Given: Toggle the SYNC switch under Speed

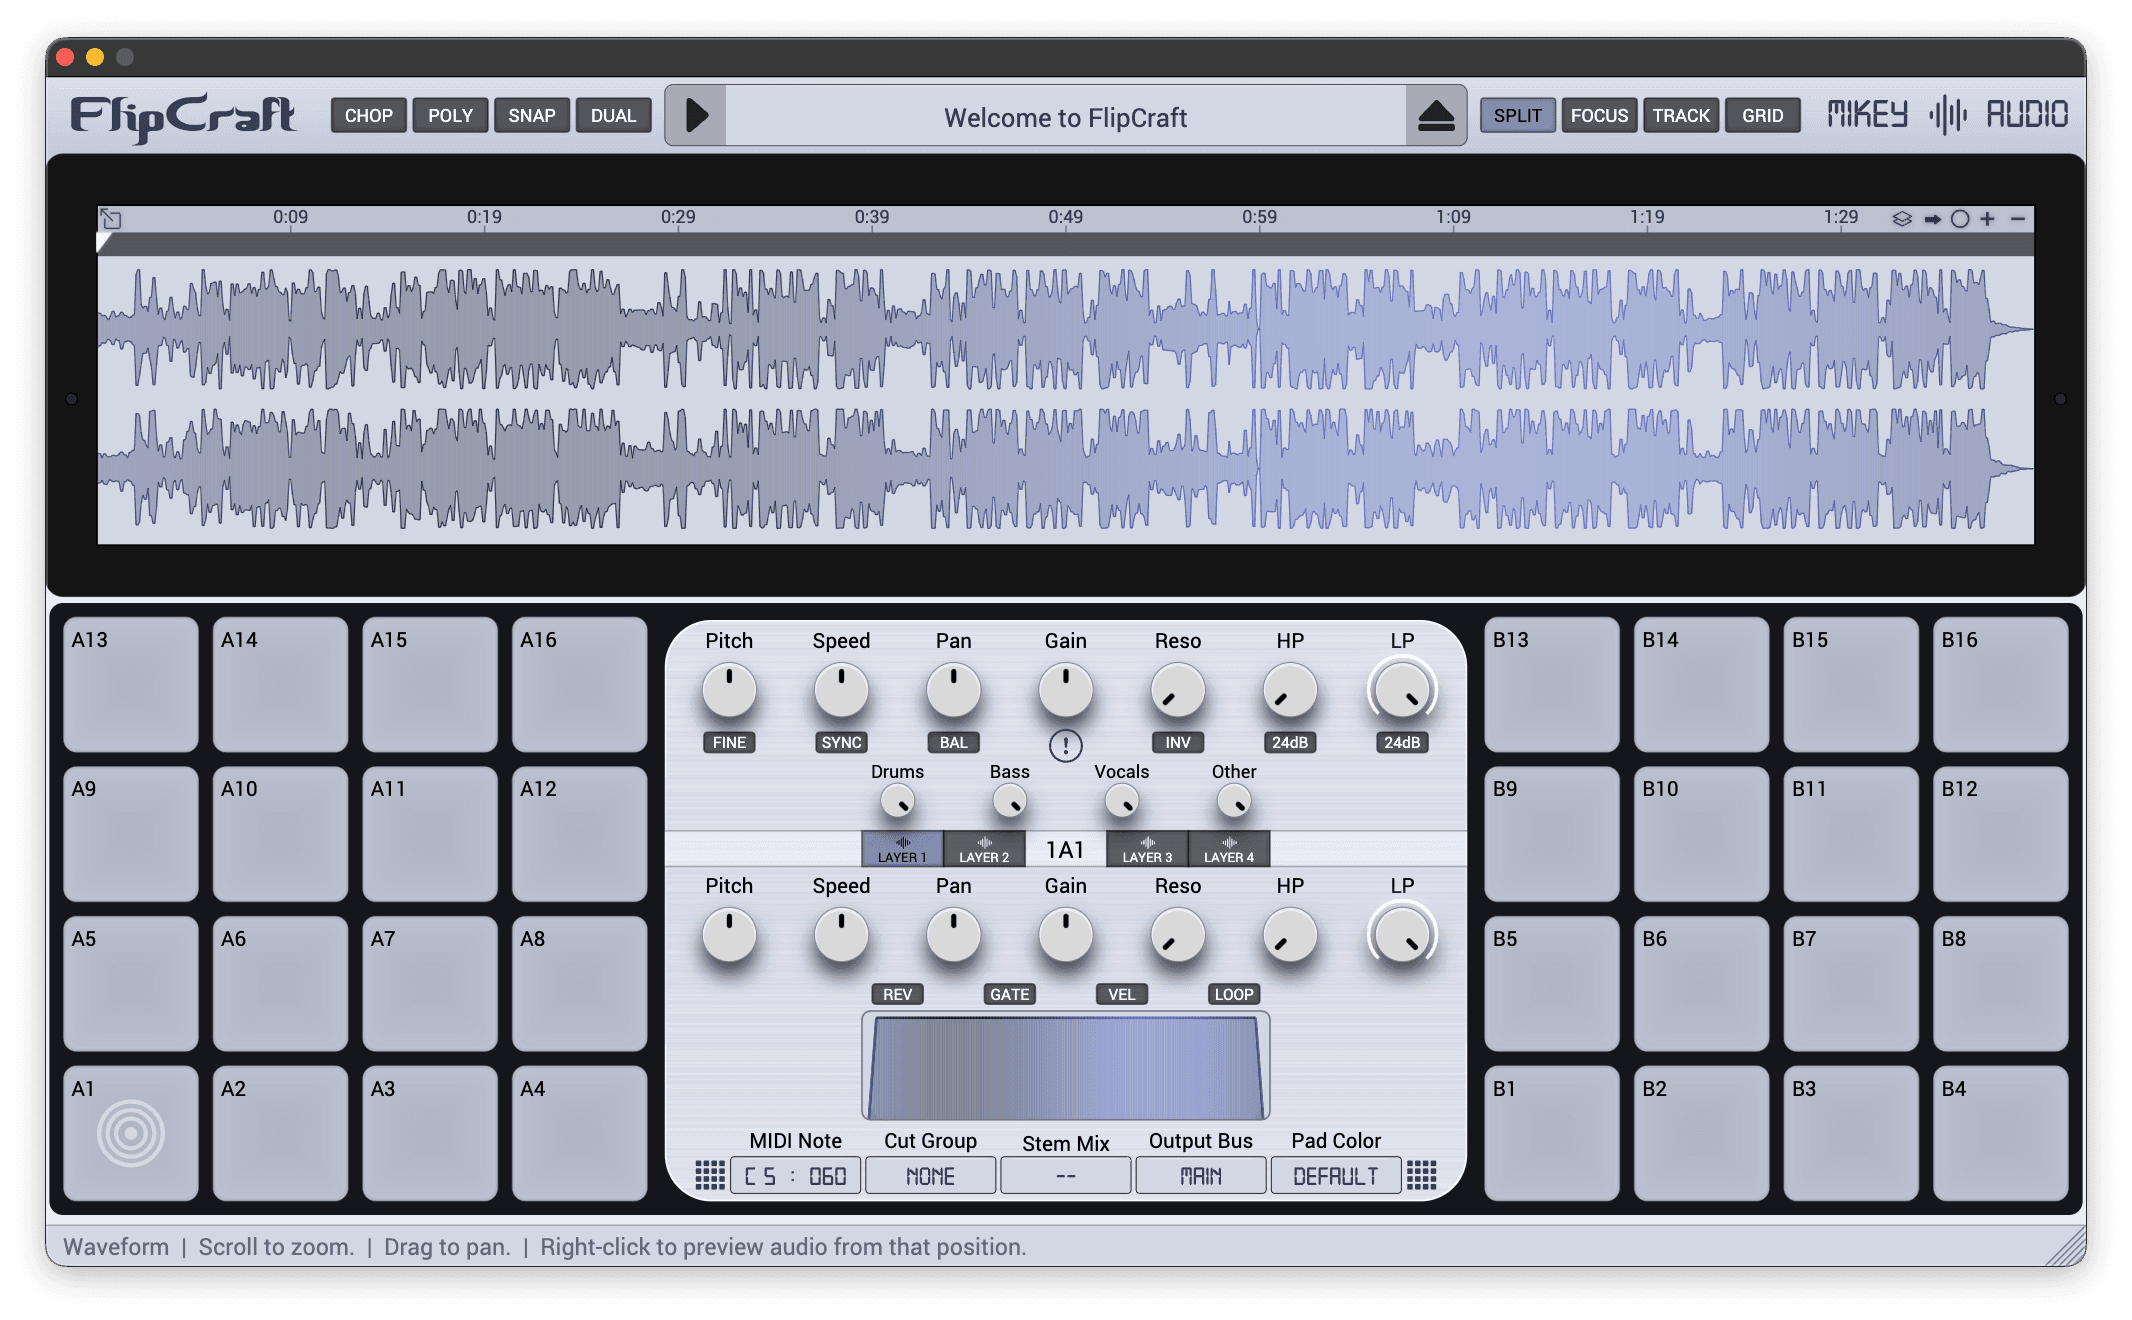Looking at the screenshot, I should [841, 742].
